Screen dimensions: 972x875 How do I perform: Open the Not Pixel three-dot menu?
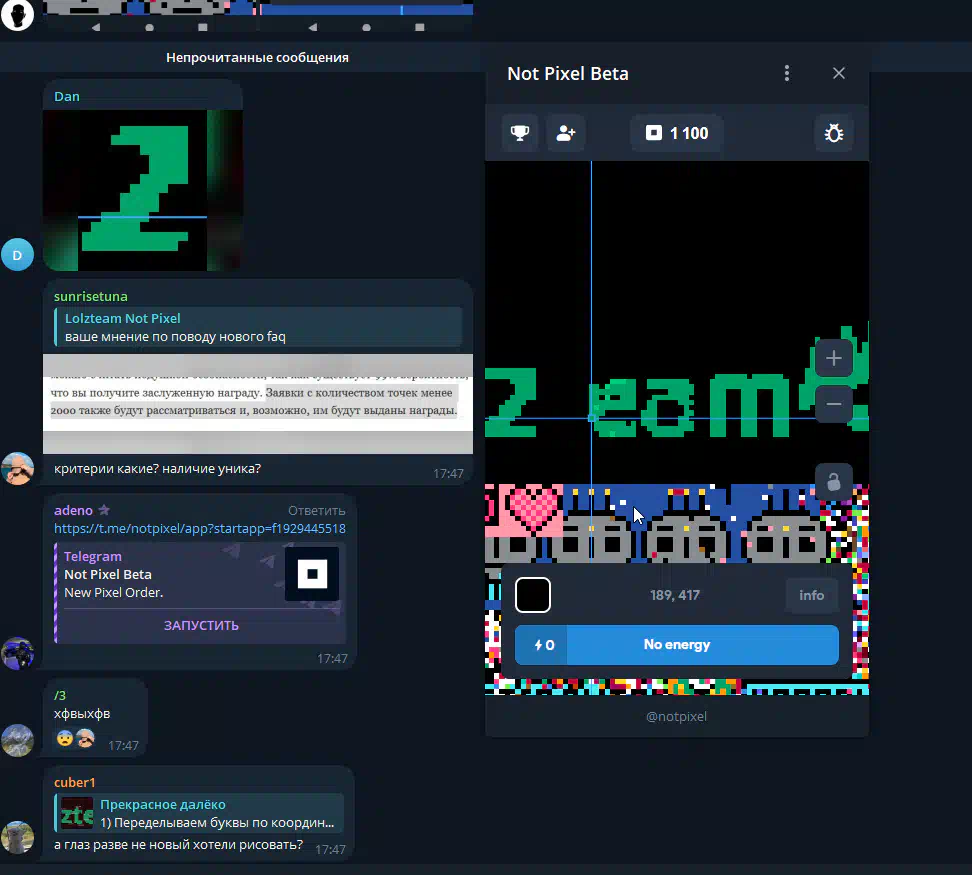click(x=787, y=73)
